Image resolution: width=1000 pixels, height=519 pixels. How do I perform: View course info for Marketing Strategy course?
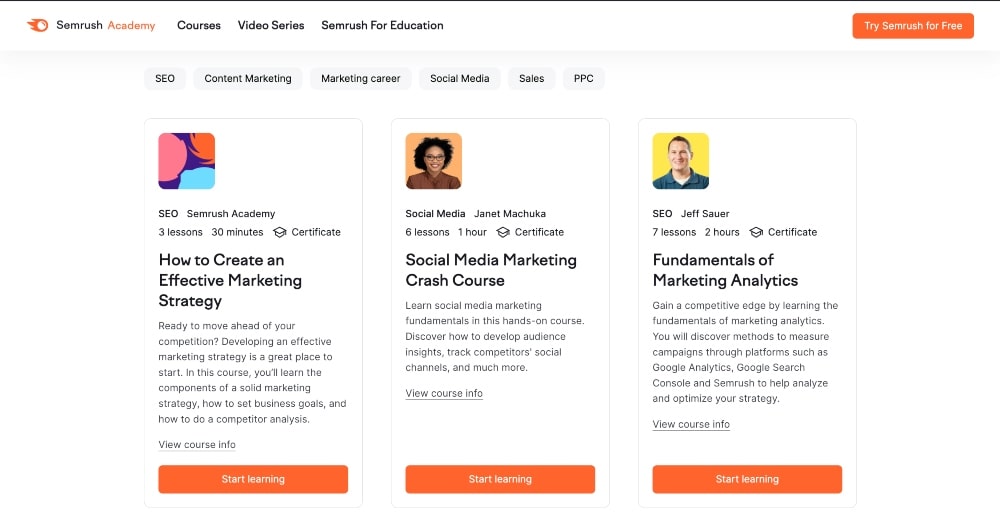click(x=197, y=445)
